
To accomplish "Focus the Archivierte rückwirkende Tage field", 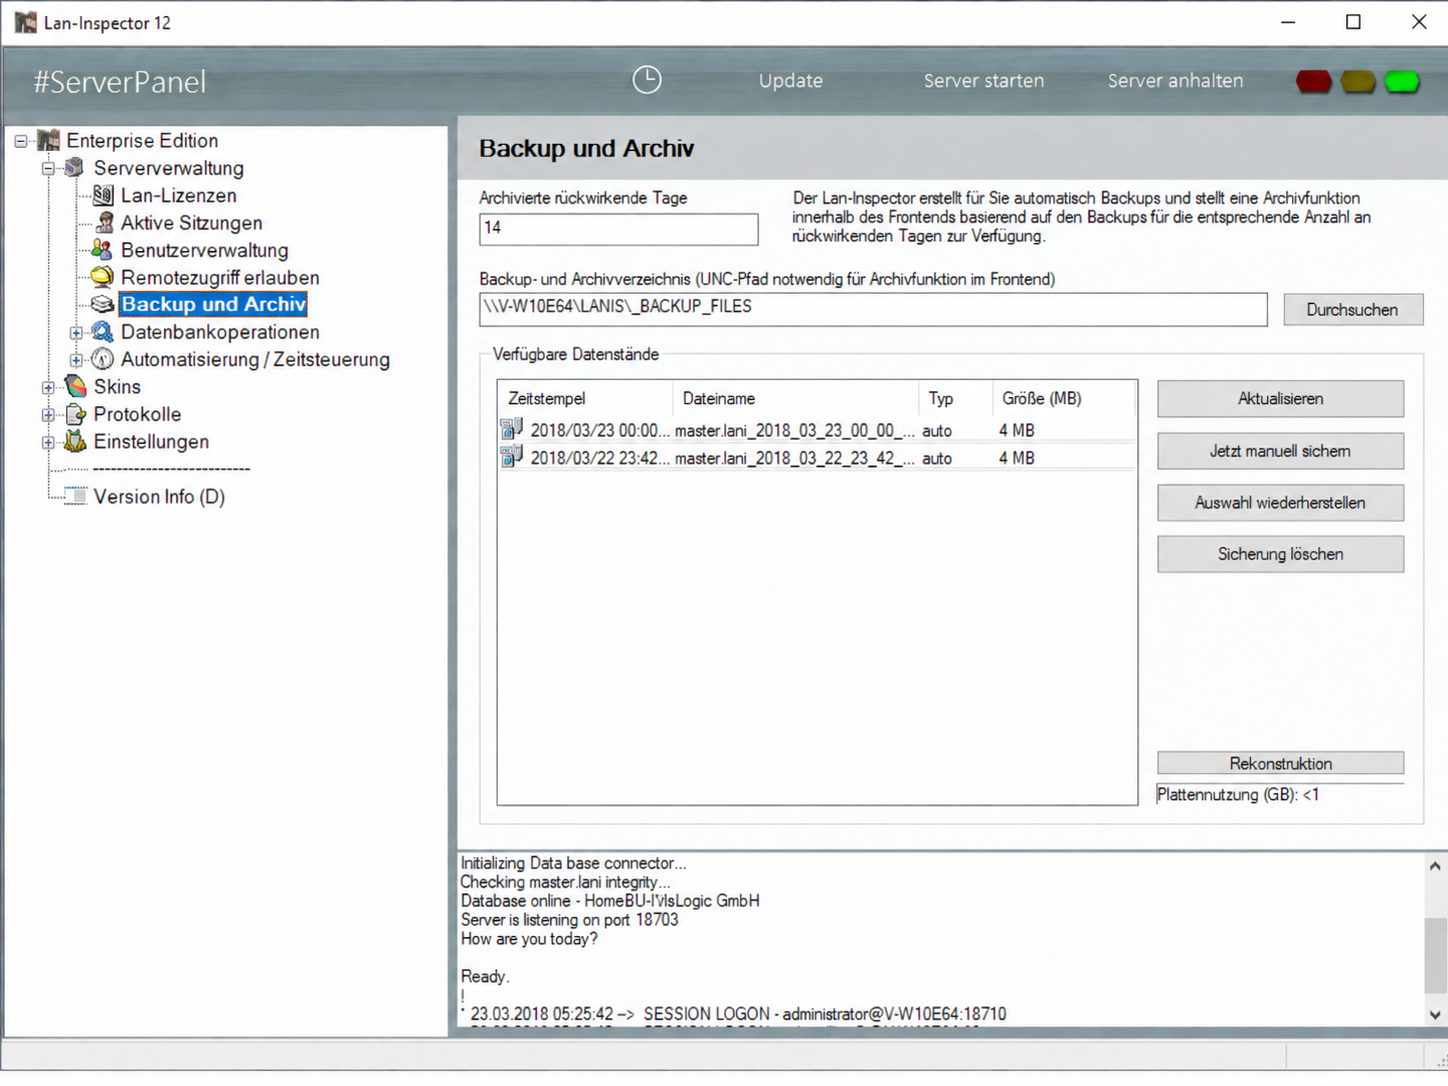I will [x=618, y=229].
